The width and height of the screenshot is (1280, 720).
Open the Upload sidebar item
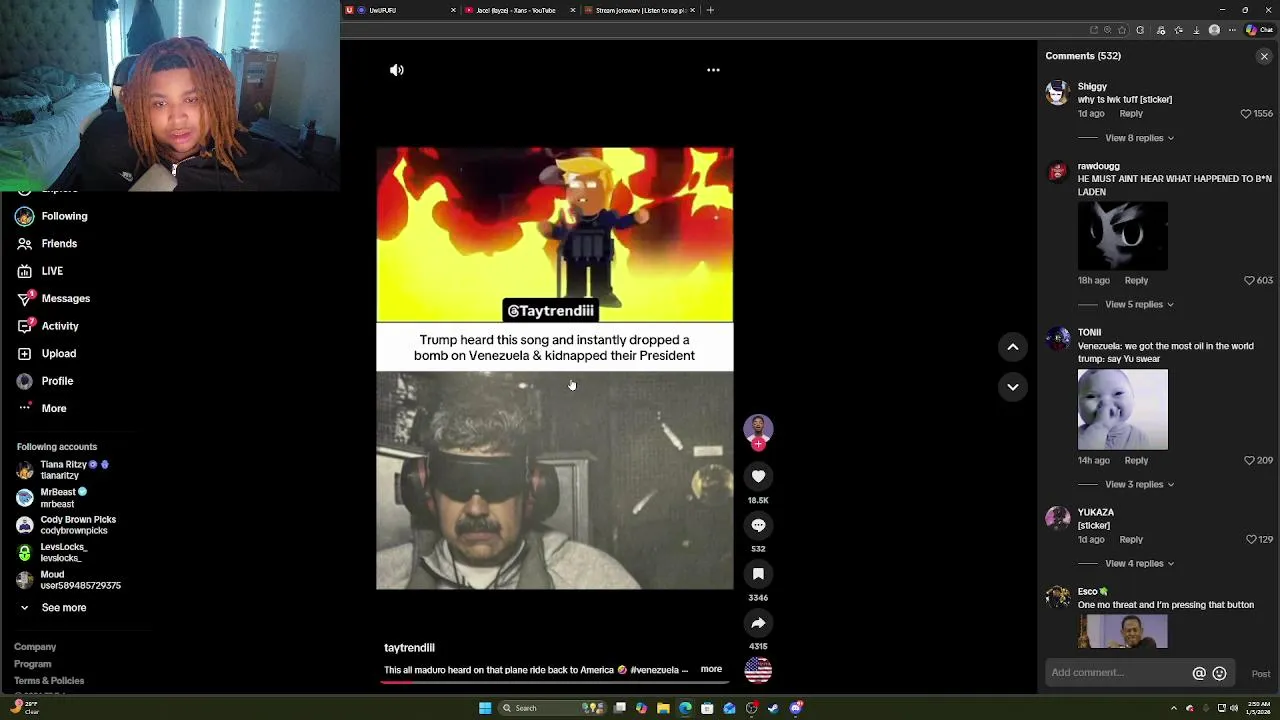58,354
